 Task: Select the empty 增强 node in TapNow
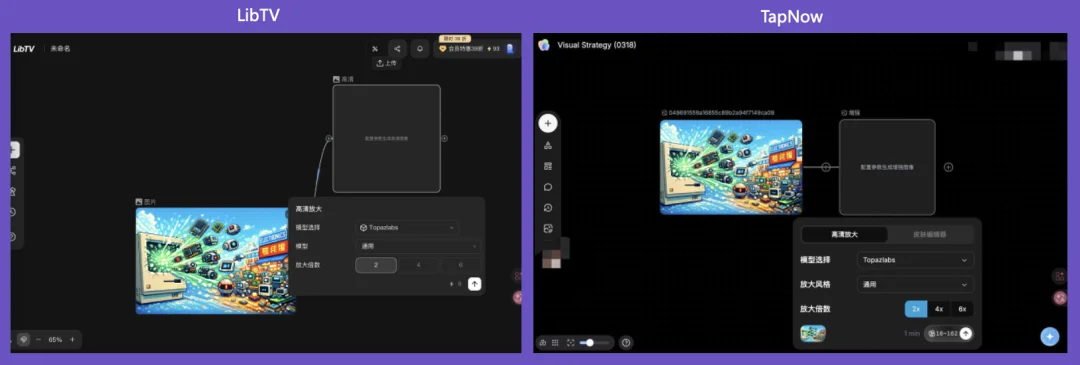[x=887, y=167]
